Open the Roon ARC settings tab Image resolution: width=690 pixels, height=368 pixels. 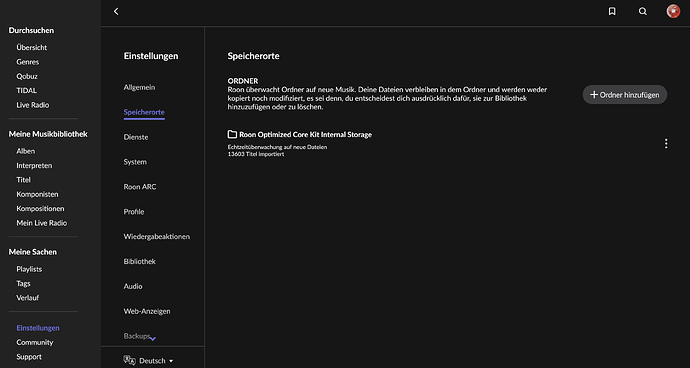[x=139, y=187]
